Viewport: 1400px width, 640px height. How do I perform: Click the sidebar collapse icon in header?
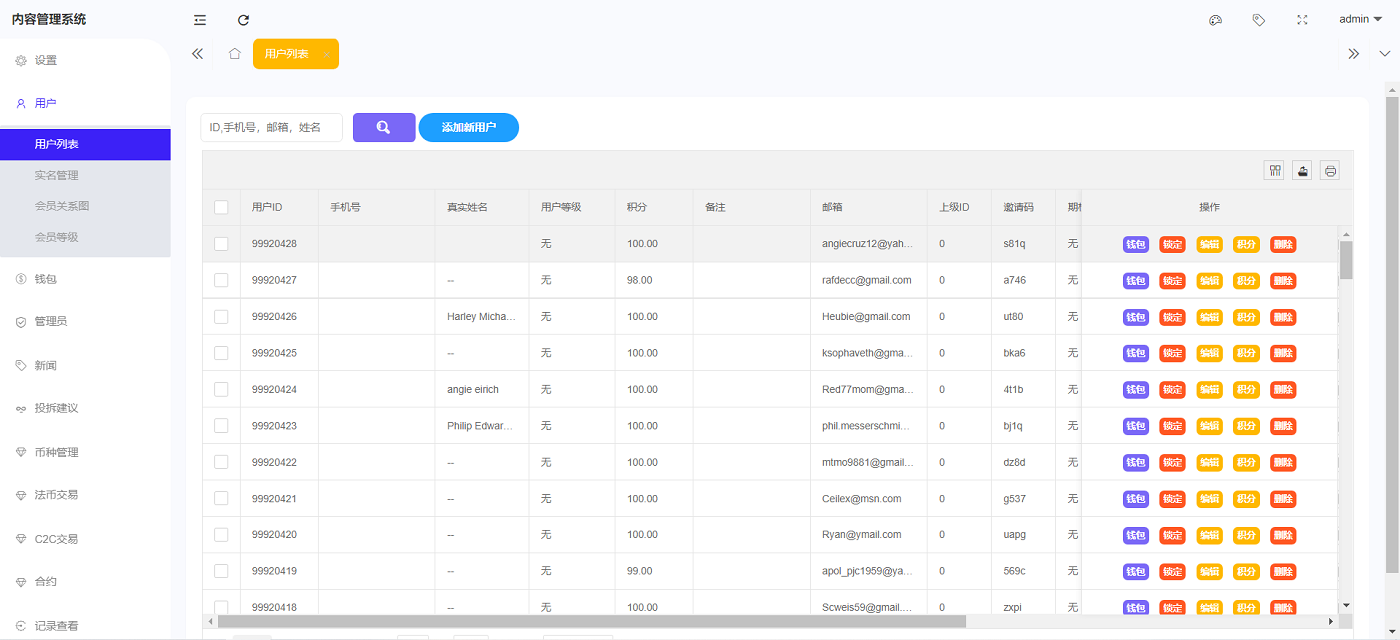point(200,20)
